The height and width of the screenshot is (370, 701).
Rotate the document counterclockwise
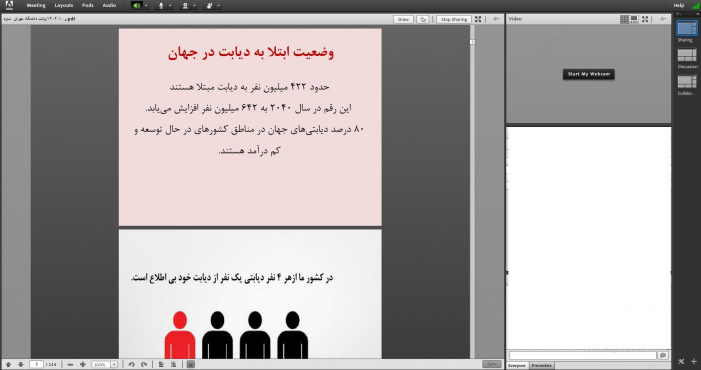point(131,365)
